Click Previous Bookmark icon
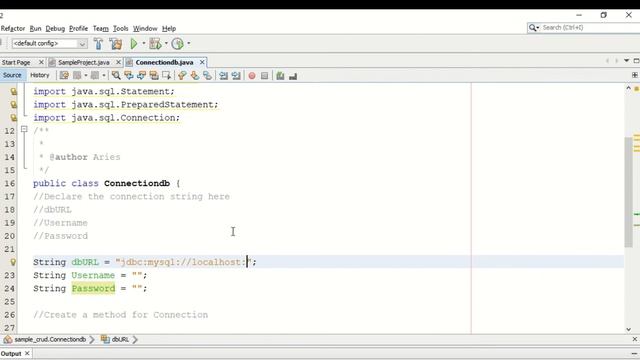The height and width of the screenshot is (360, 640). [182, 76]
